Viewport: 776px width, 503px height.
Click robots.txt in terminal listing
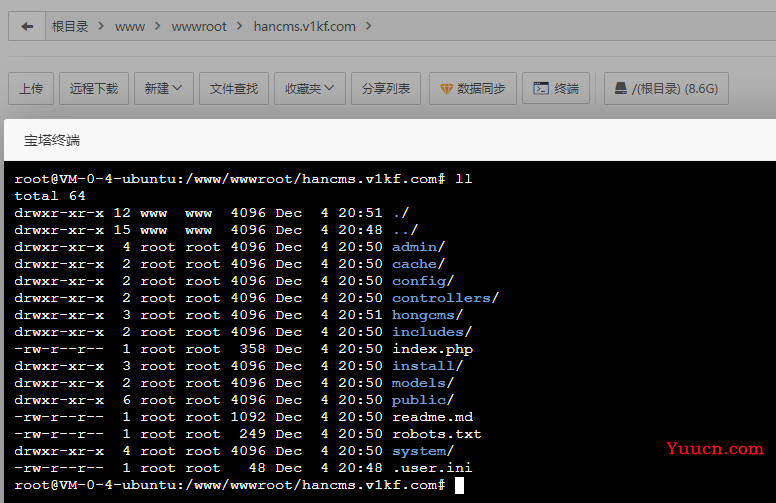pyautogui.click(x=437, y=434)
